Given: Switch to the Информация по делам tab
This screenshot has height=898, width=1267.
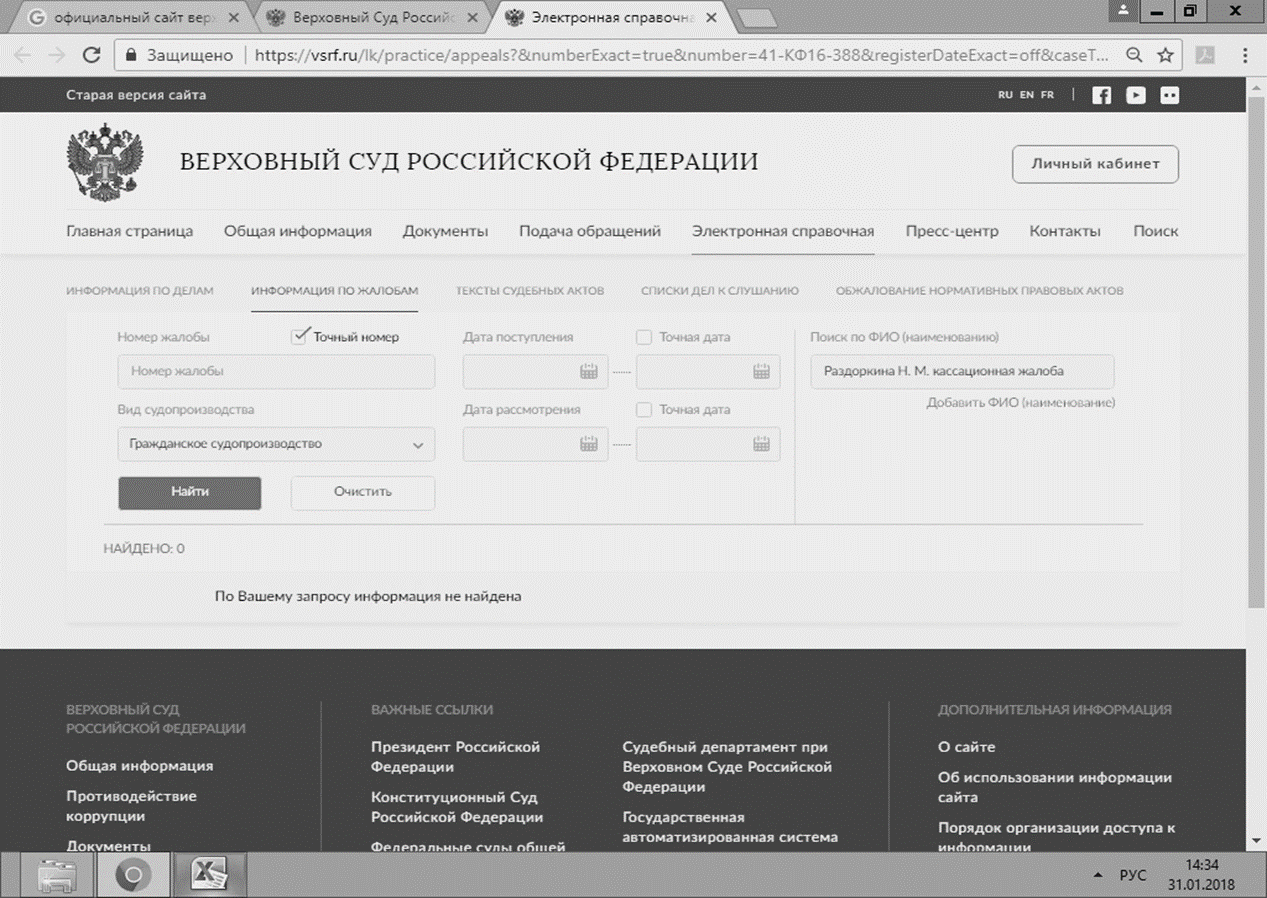Looking at the screenshot, I should pos(140,291).
